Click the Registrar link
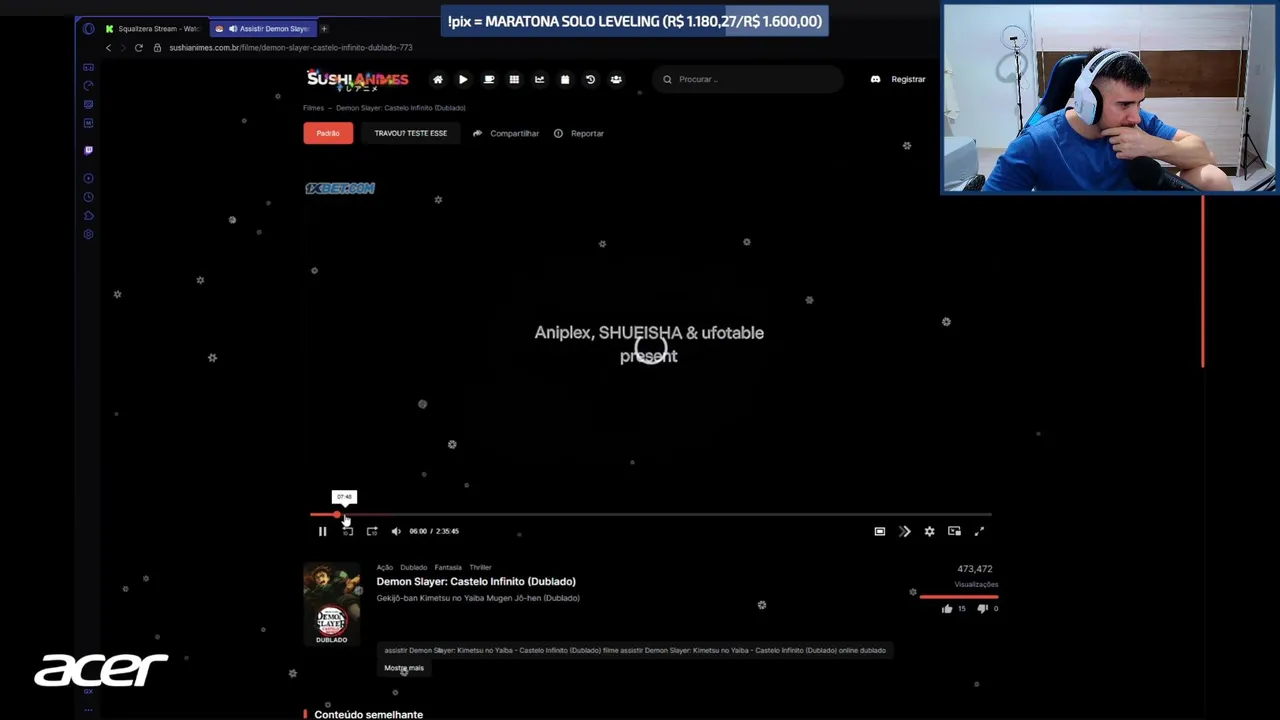The height and width of the screenshot is (720, 1280). [908, 79]
